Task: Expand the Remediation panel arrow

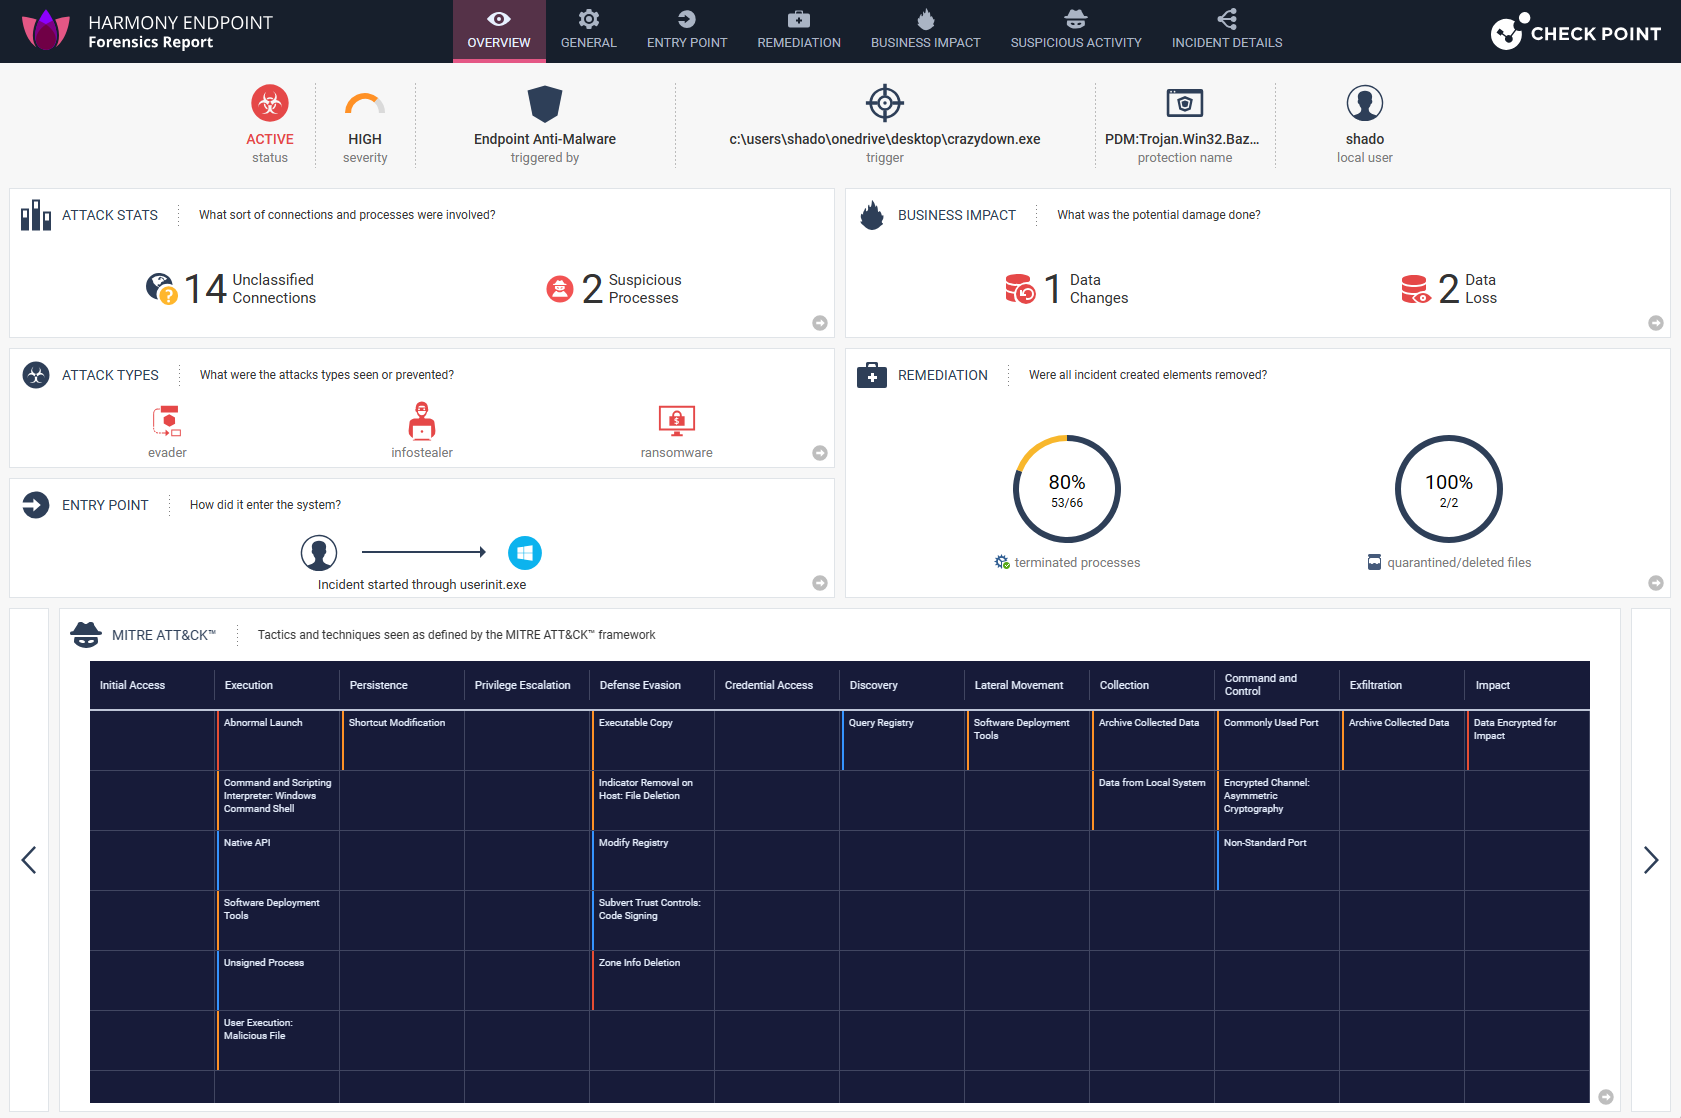Action: pos(1656,583)
